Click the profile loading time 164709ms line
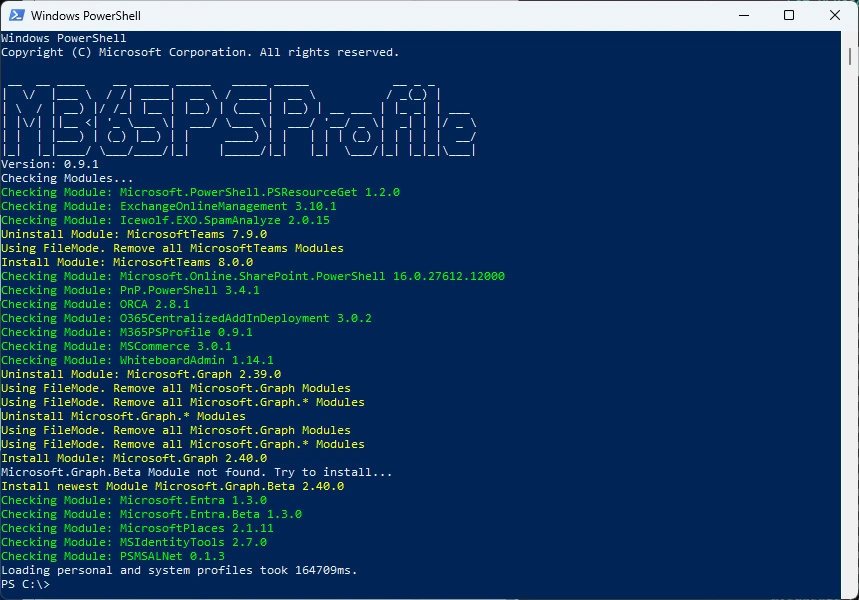 (179, 570)
